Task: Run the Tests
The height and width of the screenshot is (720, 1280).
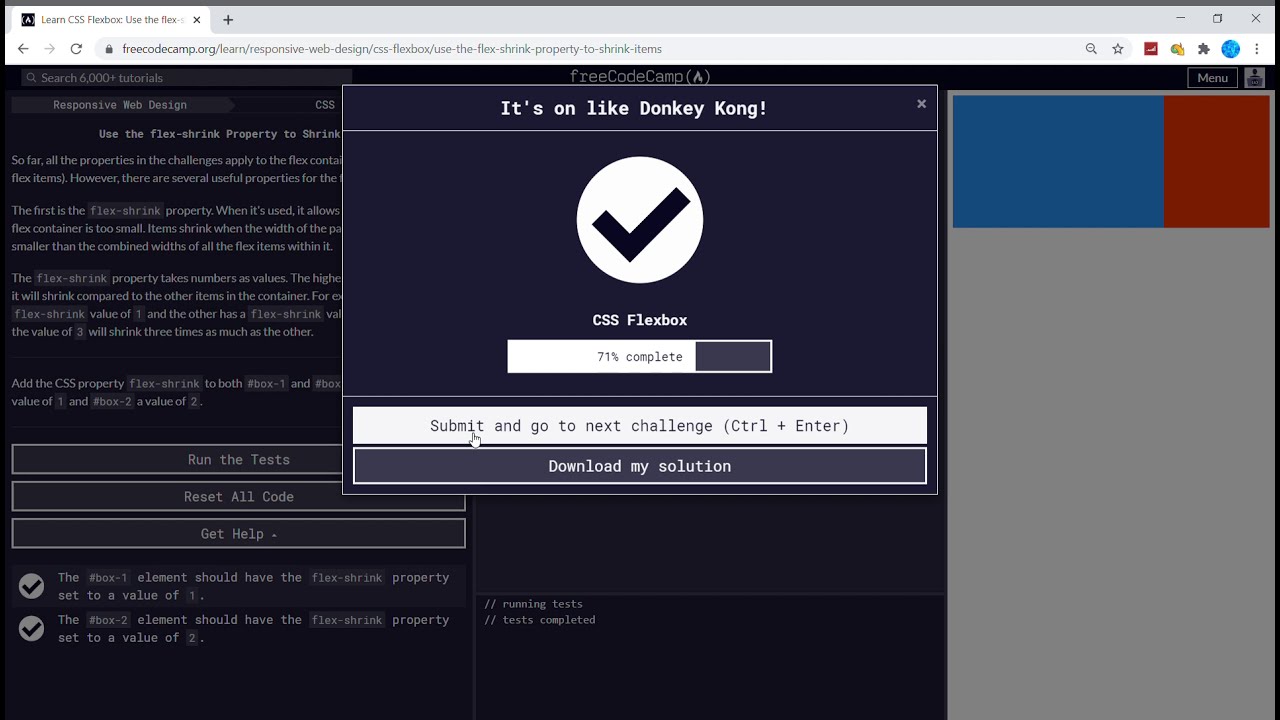Action: (238, 460)
